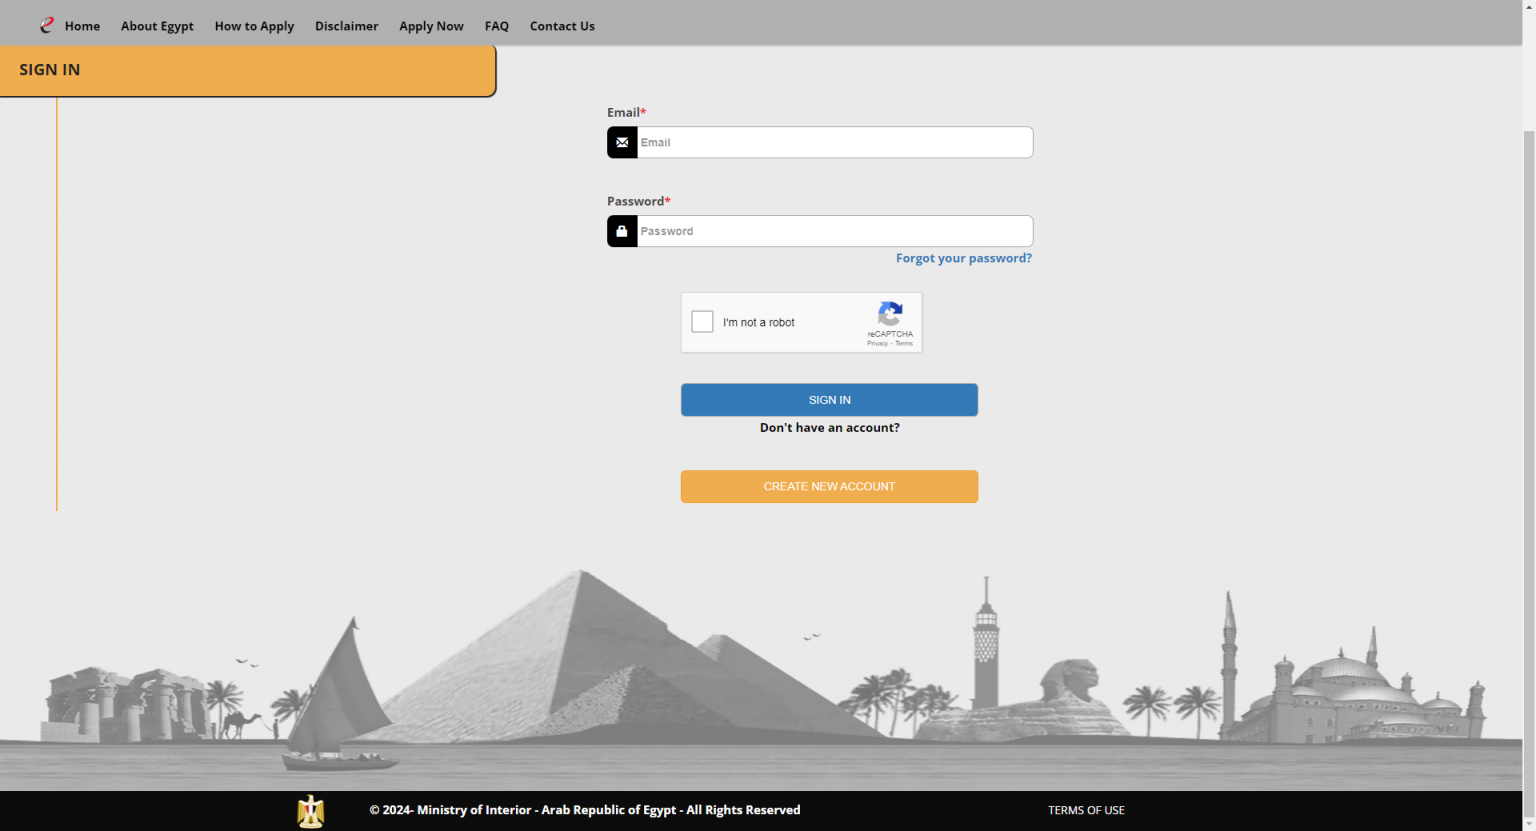This screenshot has width=1536, height=831.
Task: Open the Contact Us menu item
Action: click(562, 26)
